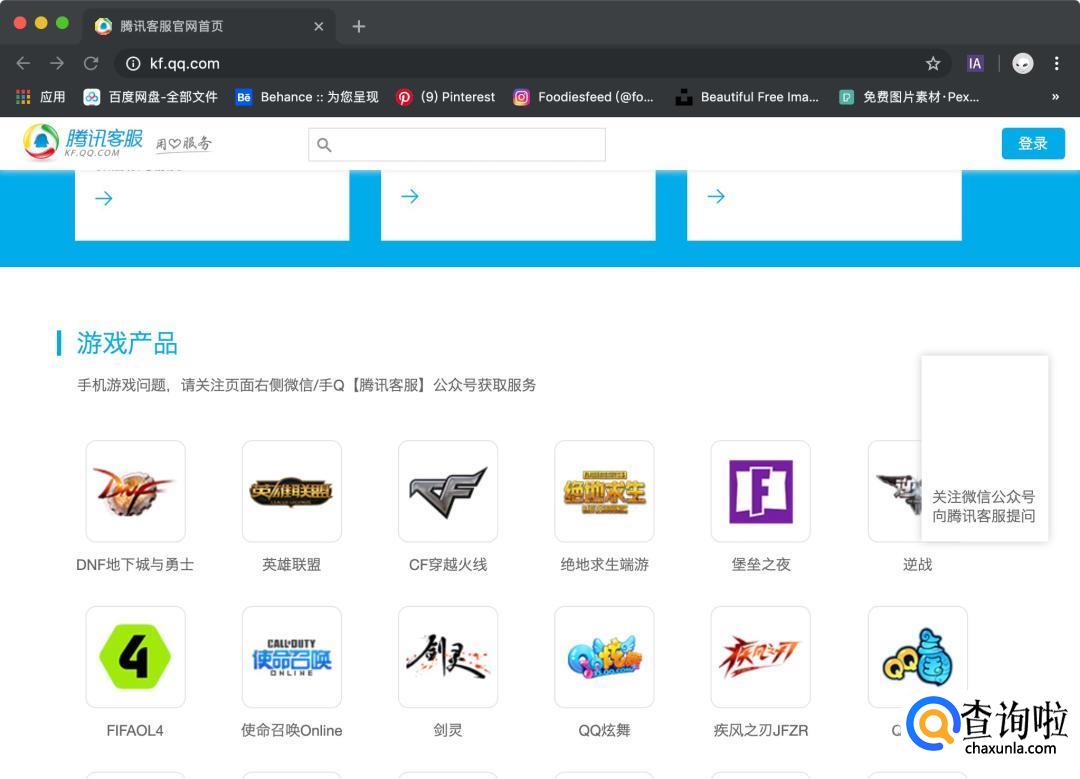Click the 剑灵 game icon
The width and height of the screenshot is (1080, 779).
point(447,657)
